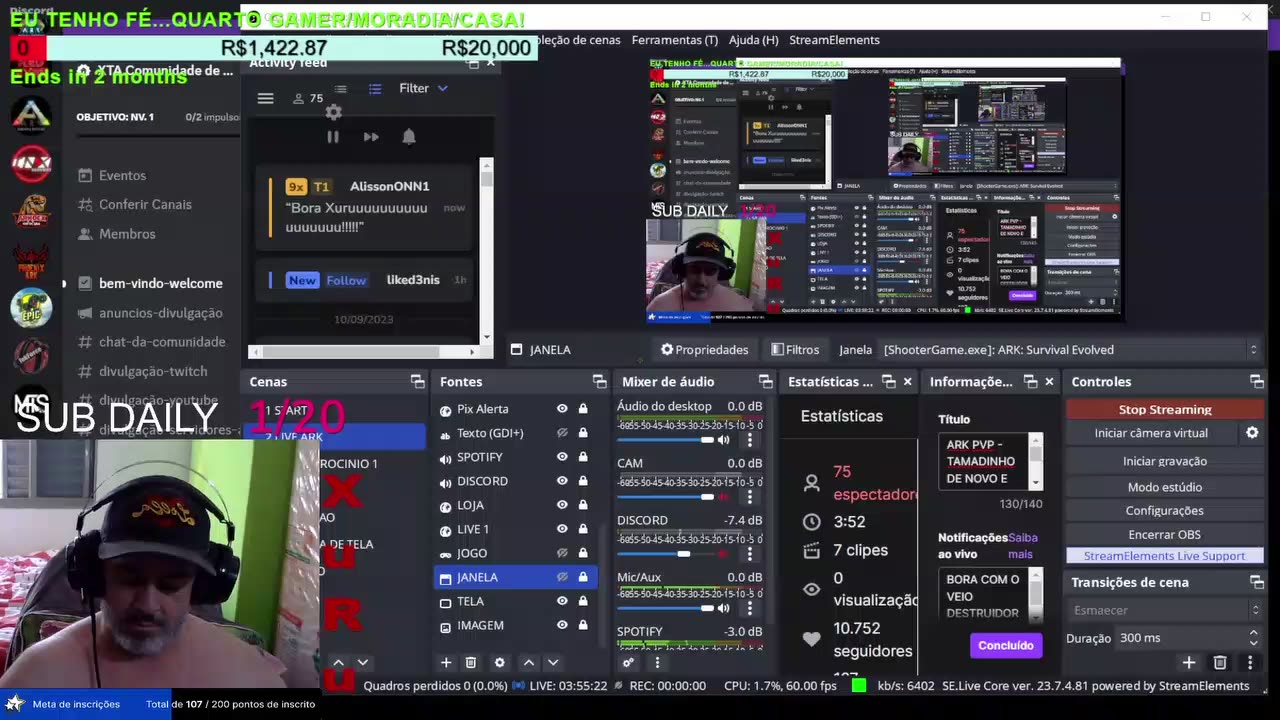
Task: Click StreamElements Live Support button
Action: click(1165, 556)
